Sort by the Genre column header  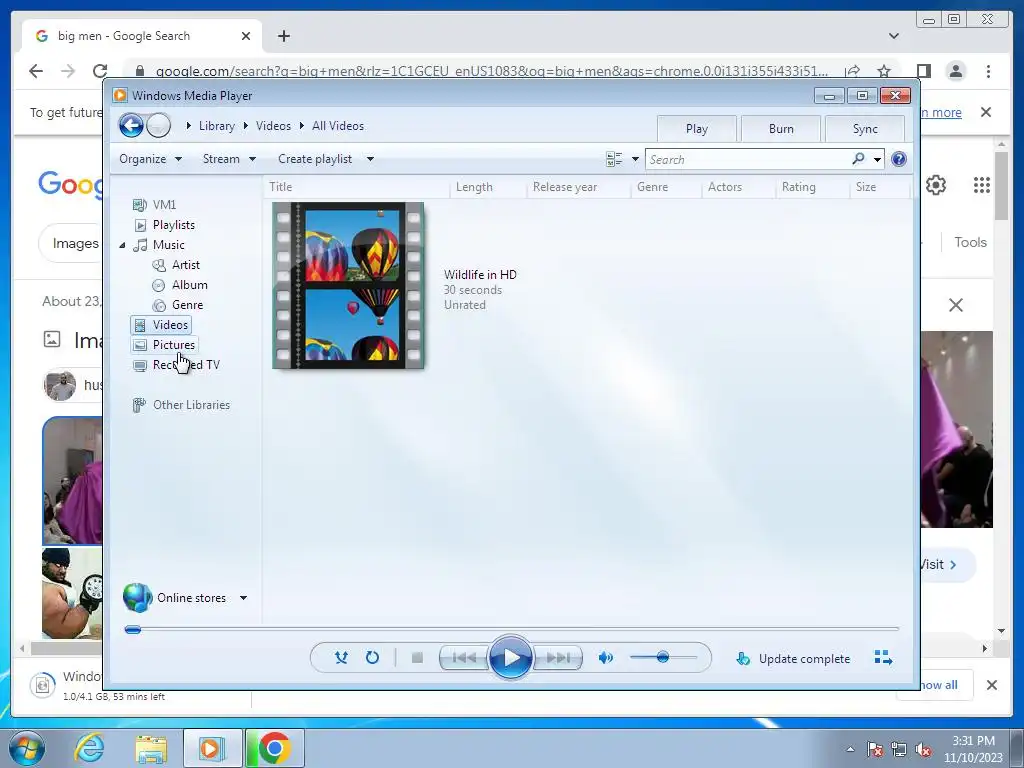coord(666,187)
